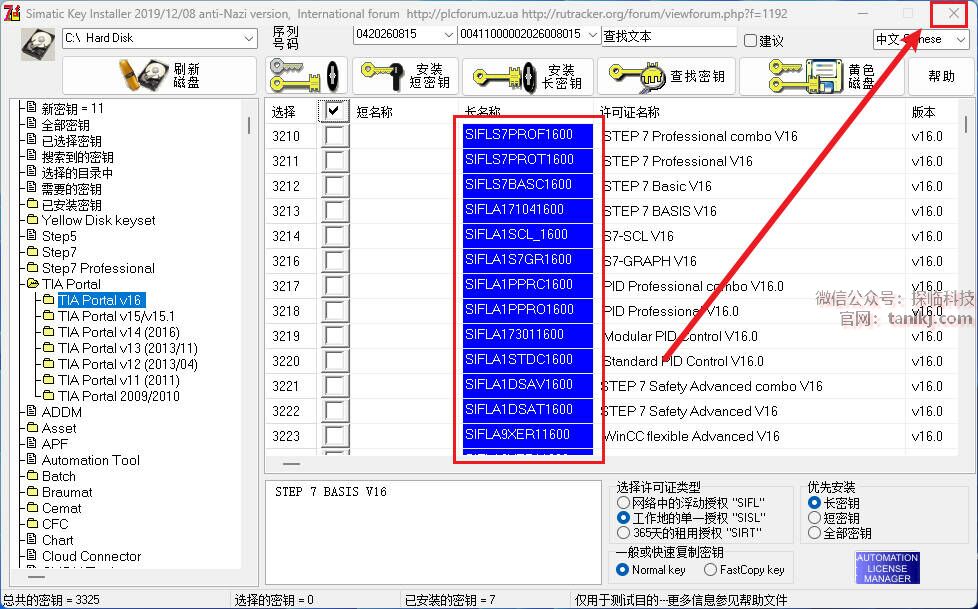
Task: Click the refresh disk button
Action: [x=159, y=76]
